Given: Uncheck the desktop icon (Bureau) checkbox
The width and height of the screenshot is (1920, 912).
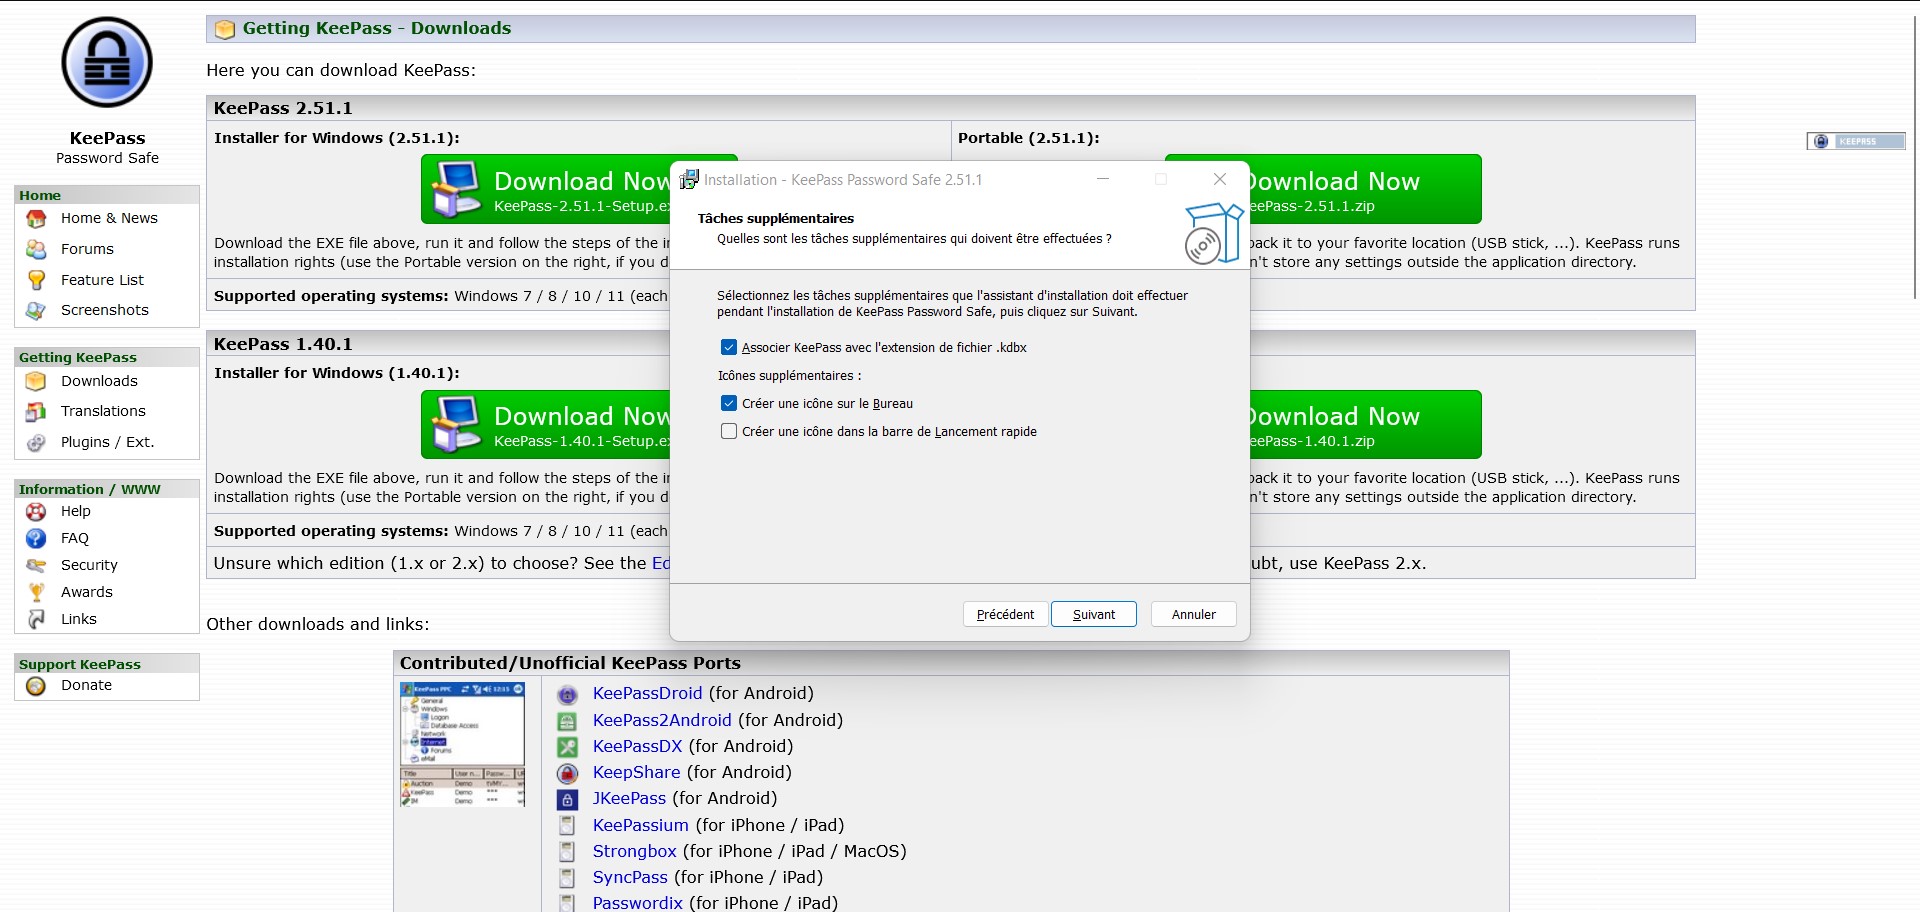Looking at the screenshot, I should tap(729, 404).
